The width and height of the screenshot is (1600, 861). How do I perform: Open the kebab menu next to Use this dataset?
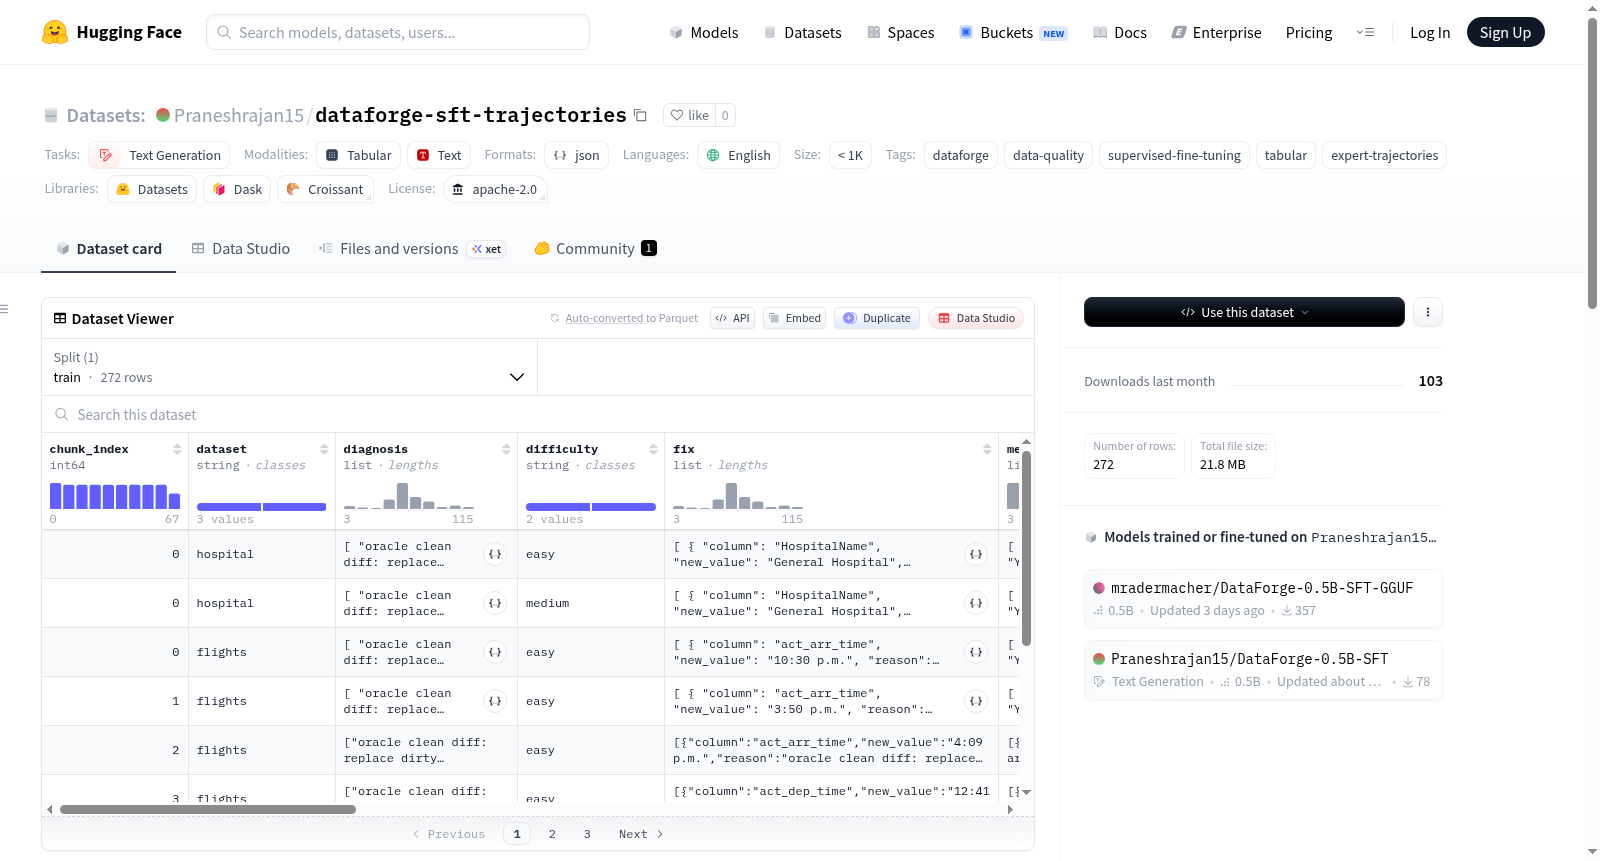pos(1428,312)
